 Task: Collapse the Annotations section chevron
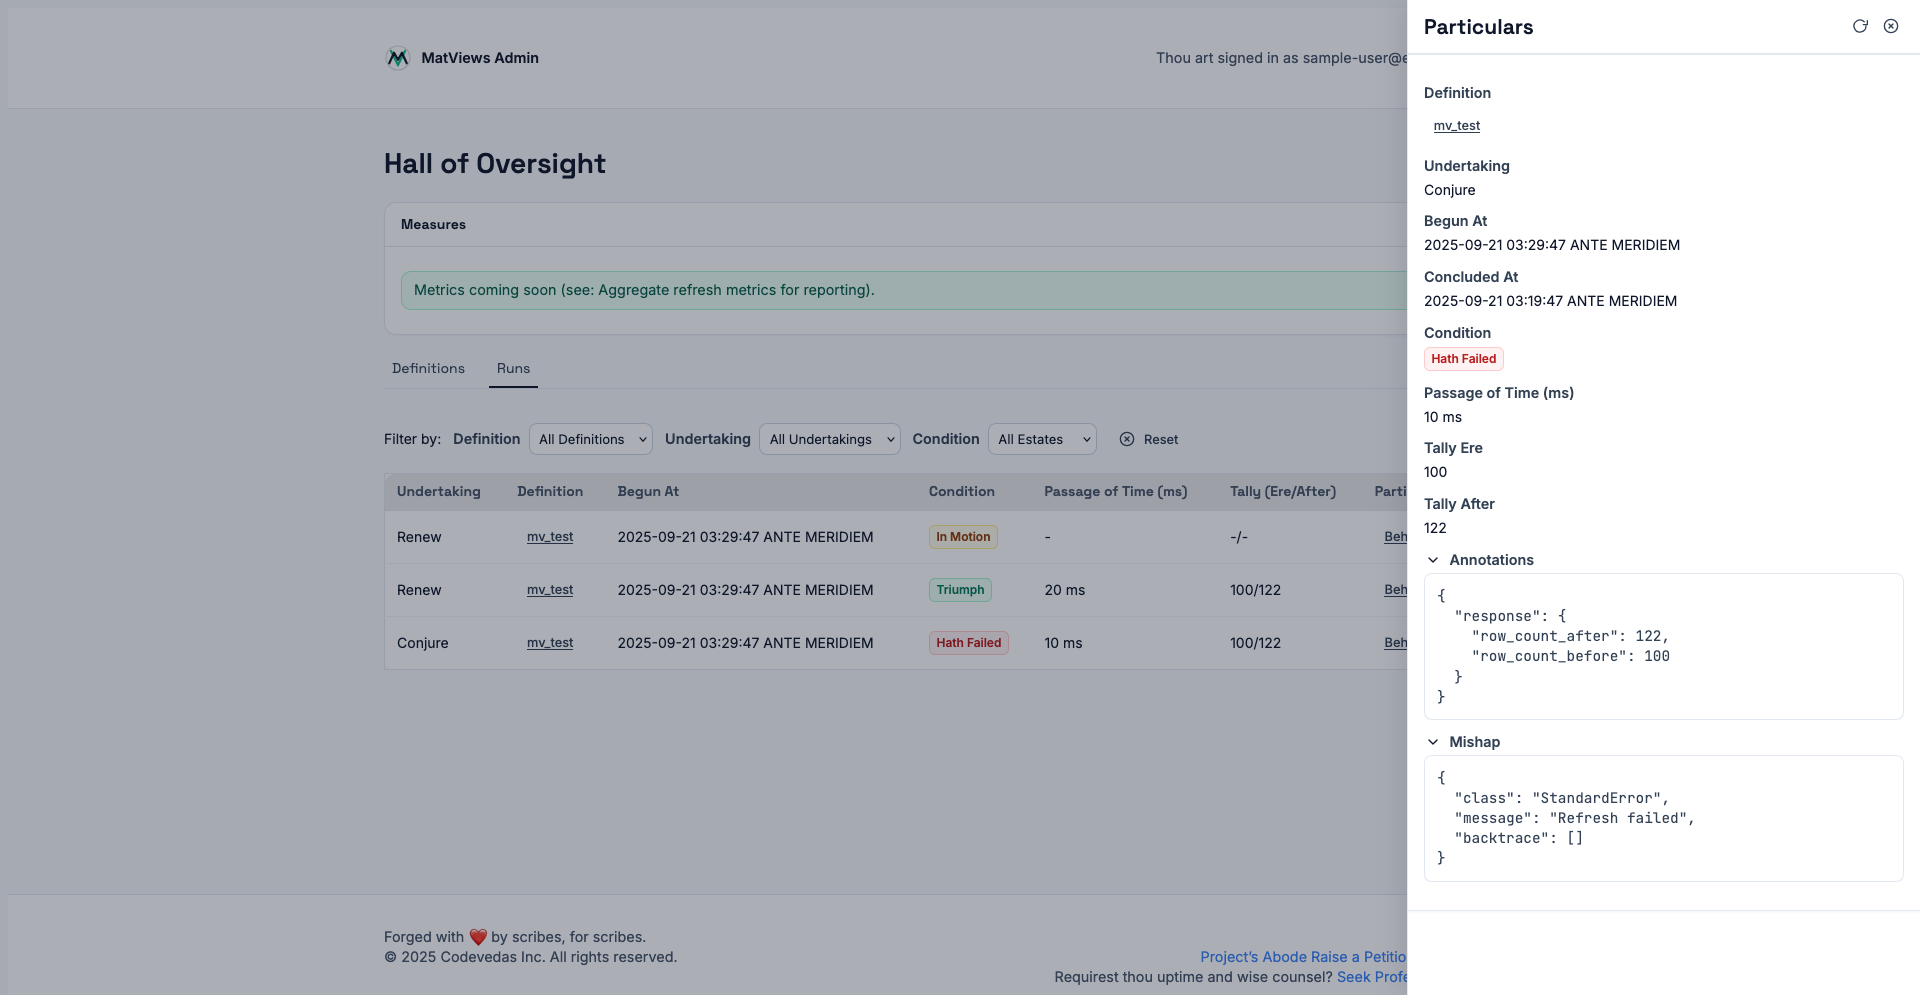[1433, 560]
